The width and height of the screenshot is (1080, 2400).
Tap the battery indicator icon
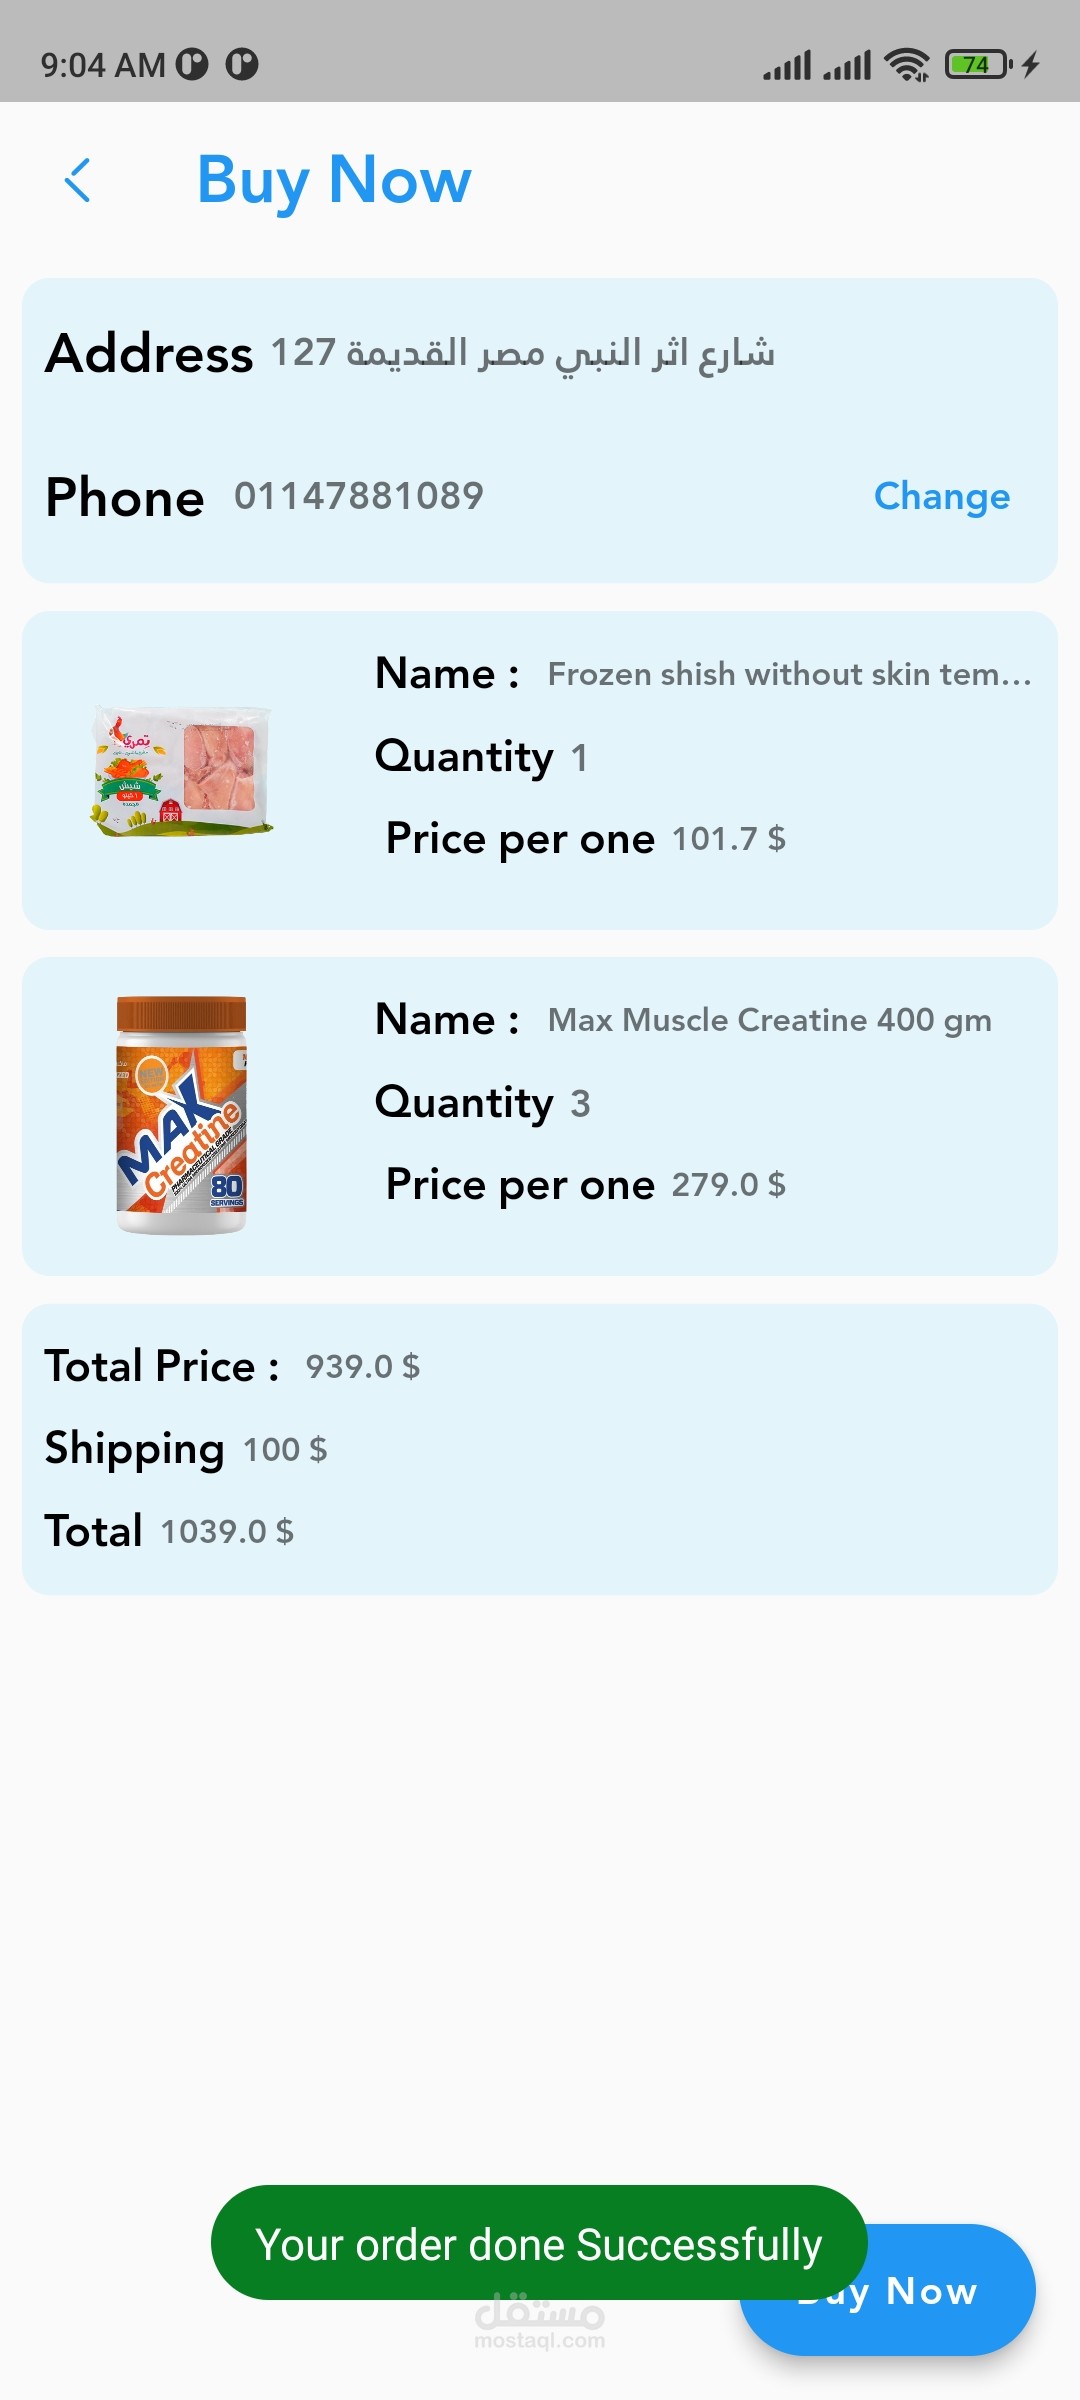[977, 65]
